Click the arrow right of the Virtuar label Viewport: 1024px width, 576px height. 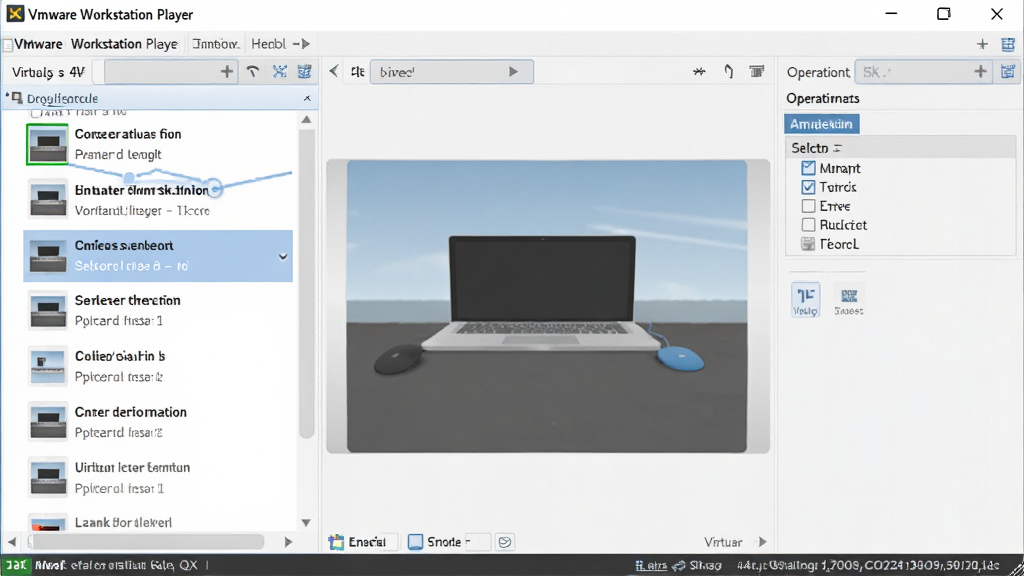pyautogui.click(x=762, y=542)
